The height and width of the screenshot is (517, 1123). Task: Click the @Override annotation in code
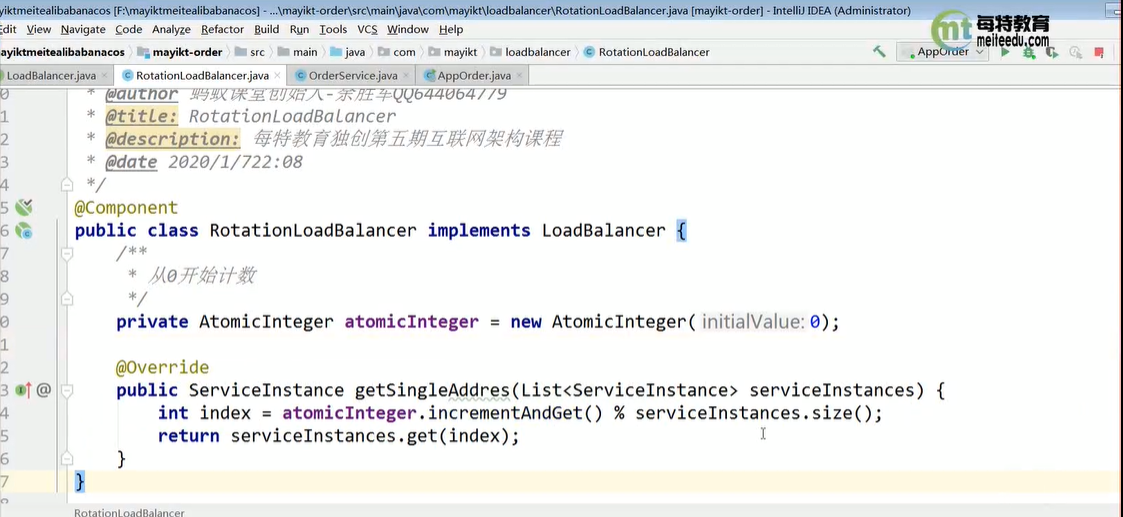163,367
